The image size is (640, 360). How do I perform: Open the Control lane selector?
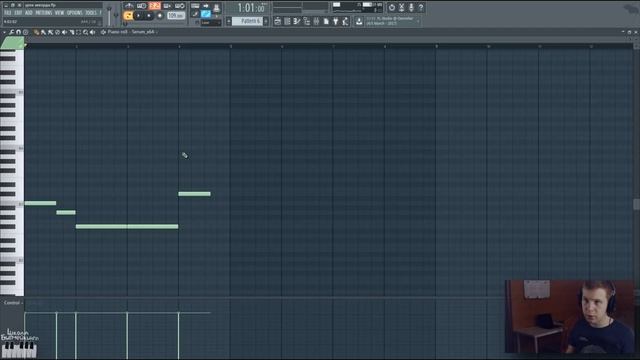pyautogui.click(x=12, y=303)
